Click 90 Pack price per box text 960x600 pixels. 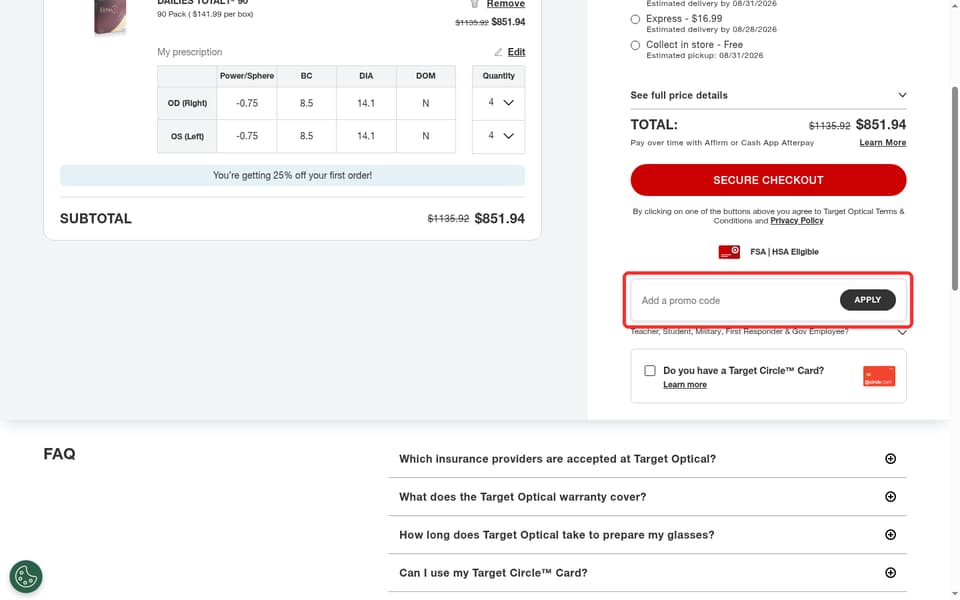tap(205, 14)
